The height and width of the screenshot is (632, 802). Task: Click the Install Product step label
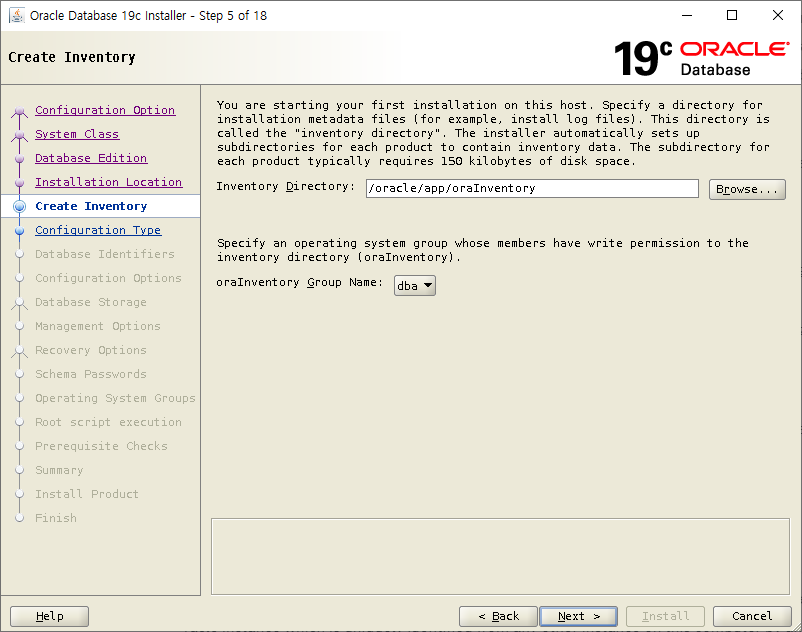(87, 494)
